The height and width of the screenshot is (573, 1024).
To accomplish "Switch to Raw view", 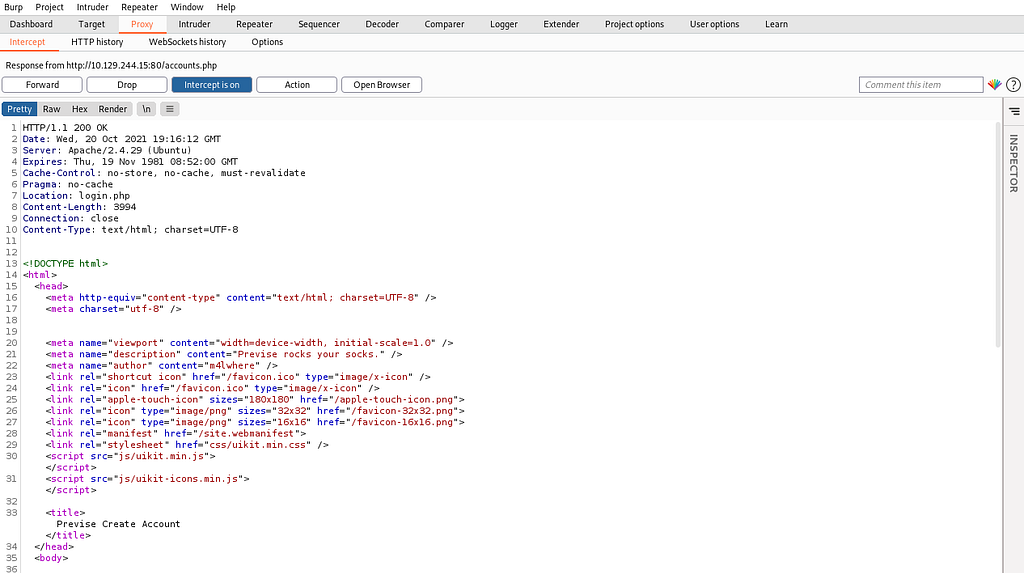I will (x=52, y=109).
